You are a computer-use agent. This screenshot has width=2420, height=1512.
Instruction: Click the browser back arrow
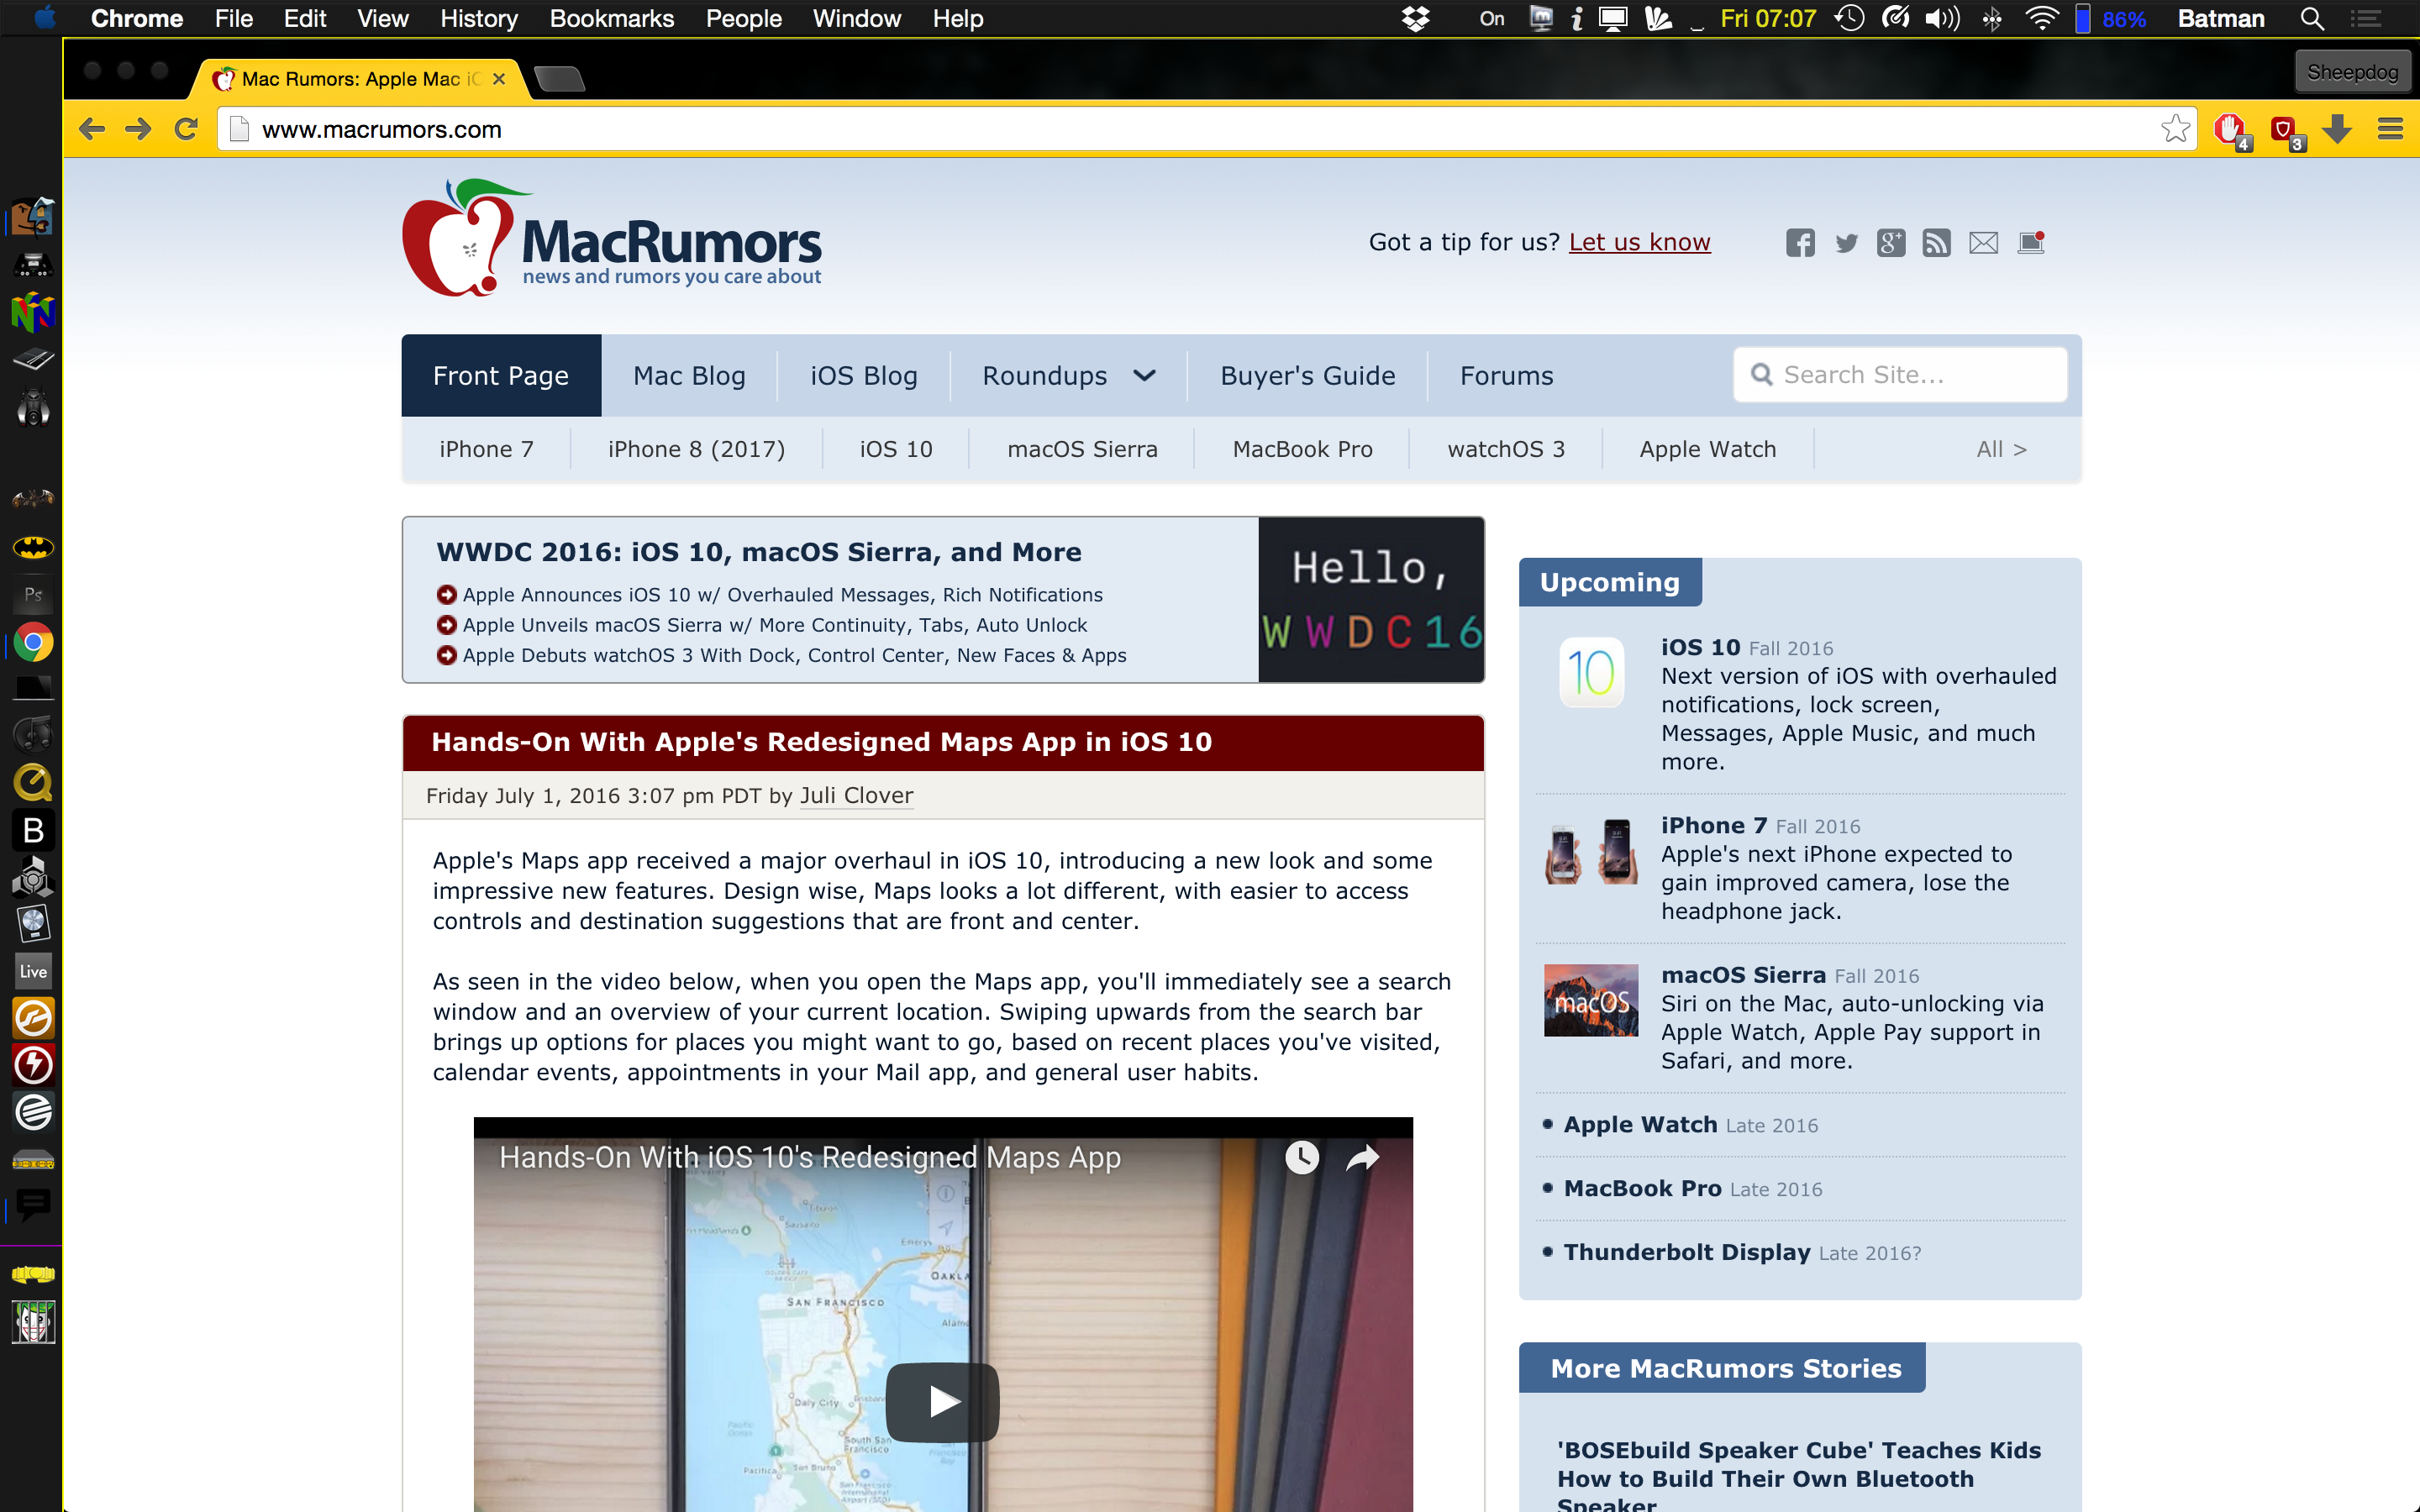click(92, 129)
